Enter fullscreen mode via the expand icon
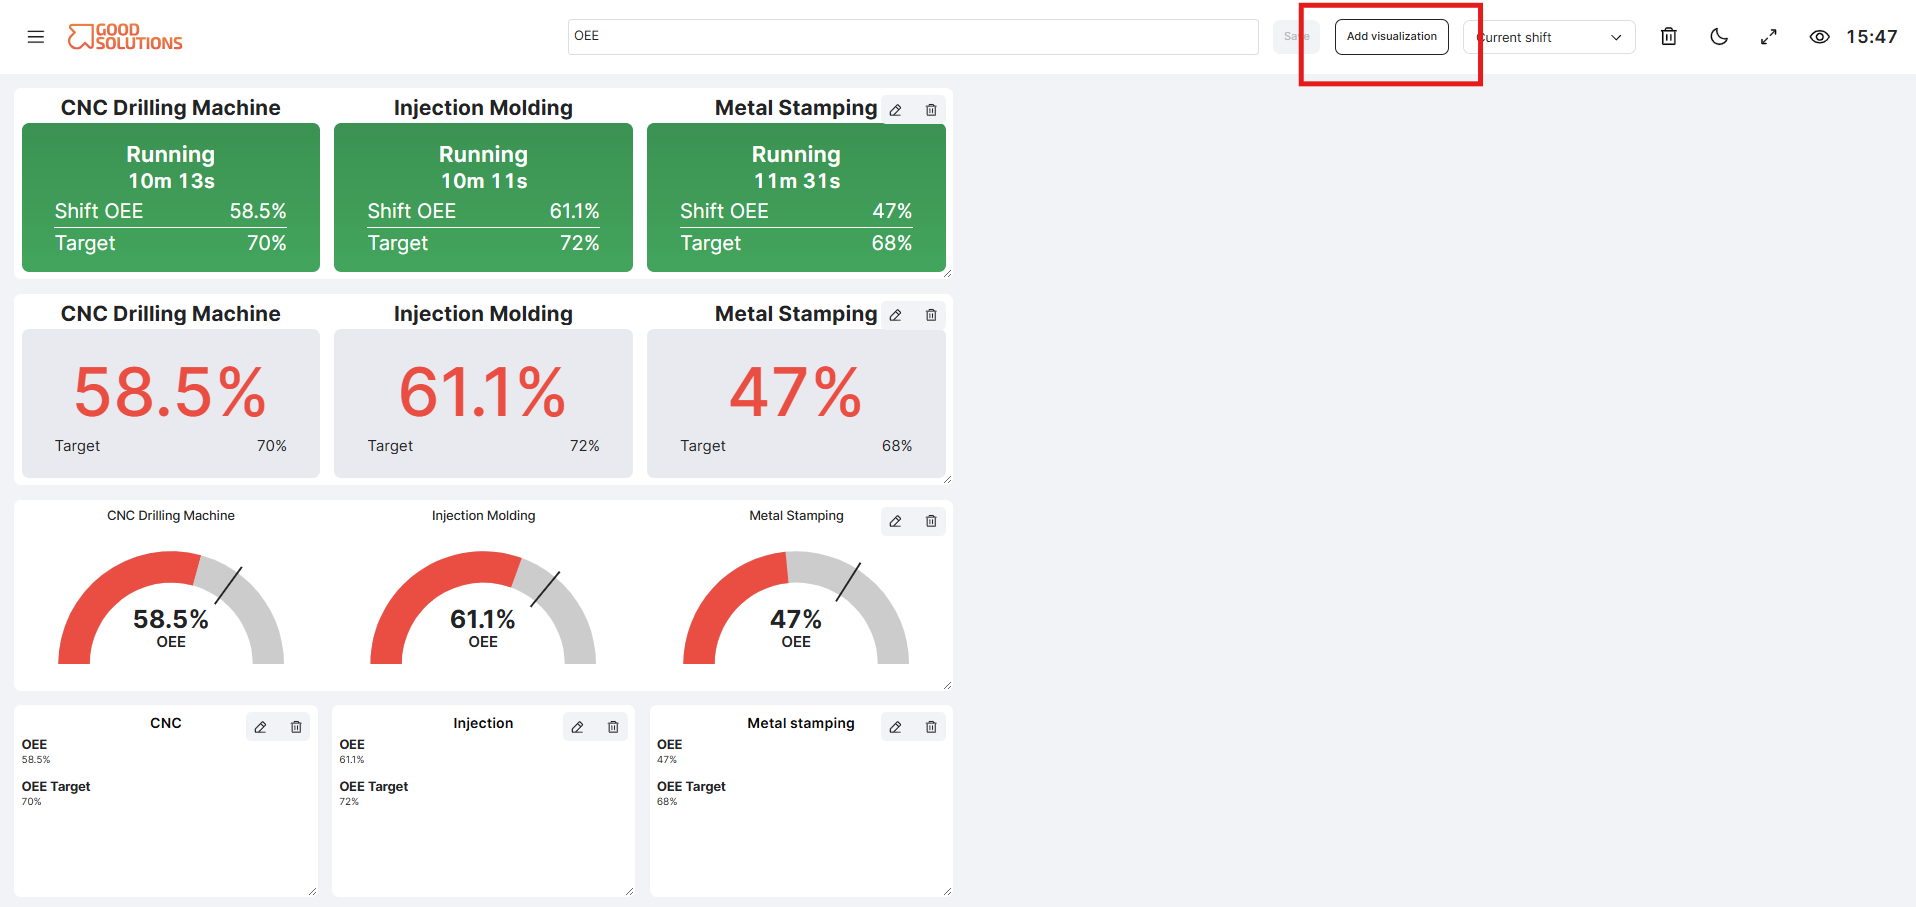 [x=1769, y=37]
